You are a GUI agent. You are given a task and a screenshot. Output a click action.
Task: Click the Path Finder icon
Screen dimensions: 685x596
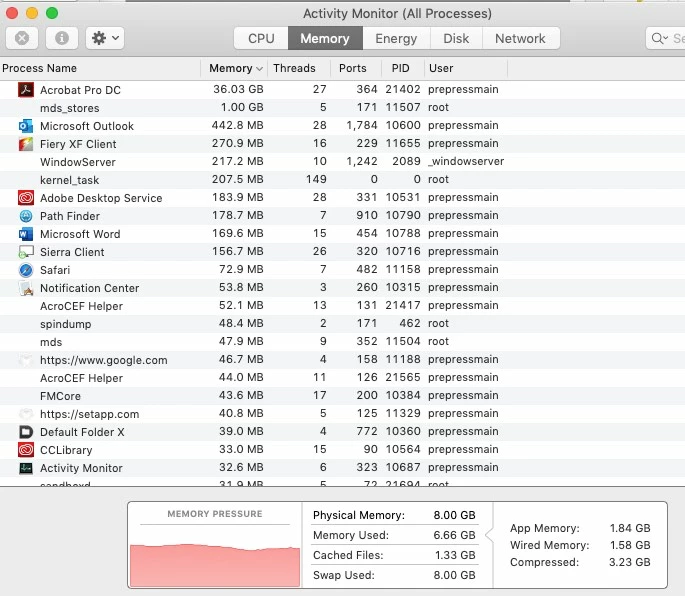pos(26,216)
